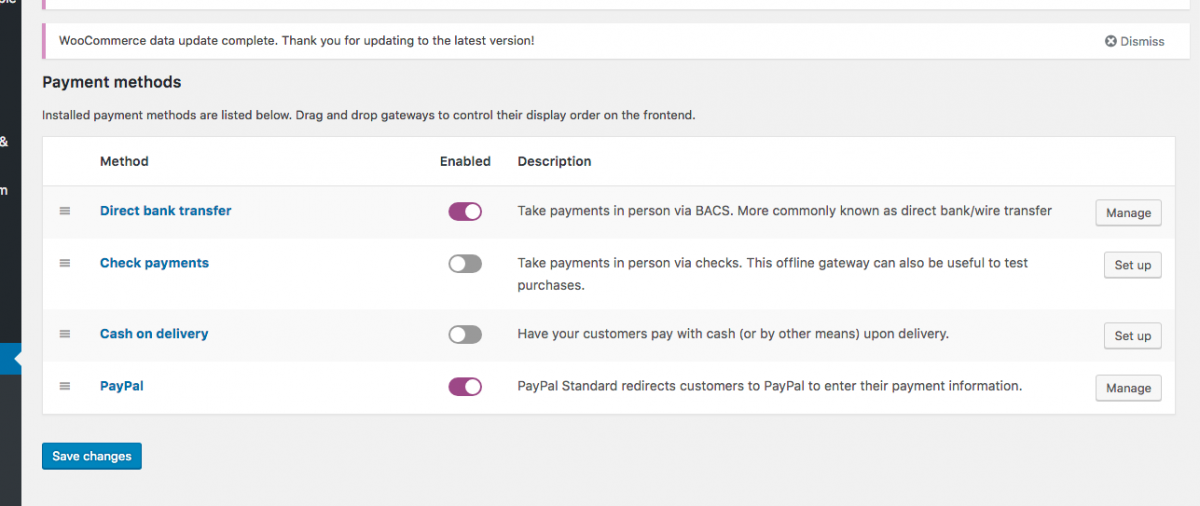Click drag handle for Direct bank transfer

coord(65,211)
